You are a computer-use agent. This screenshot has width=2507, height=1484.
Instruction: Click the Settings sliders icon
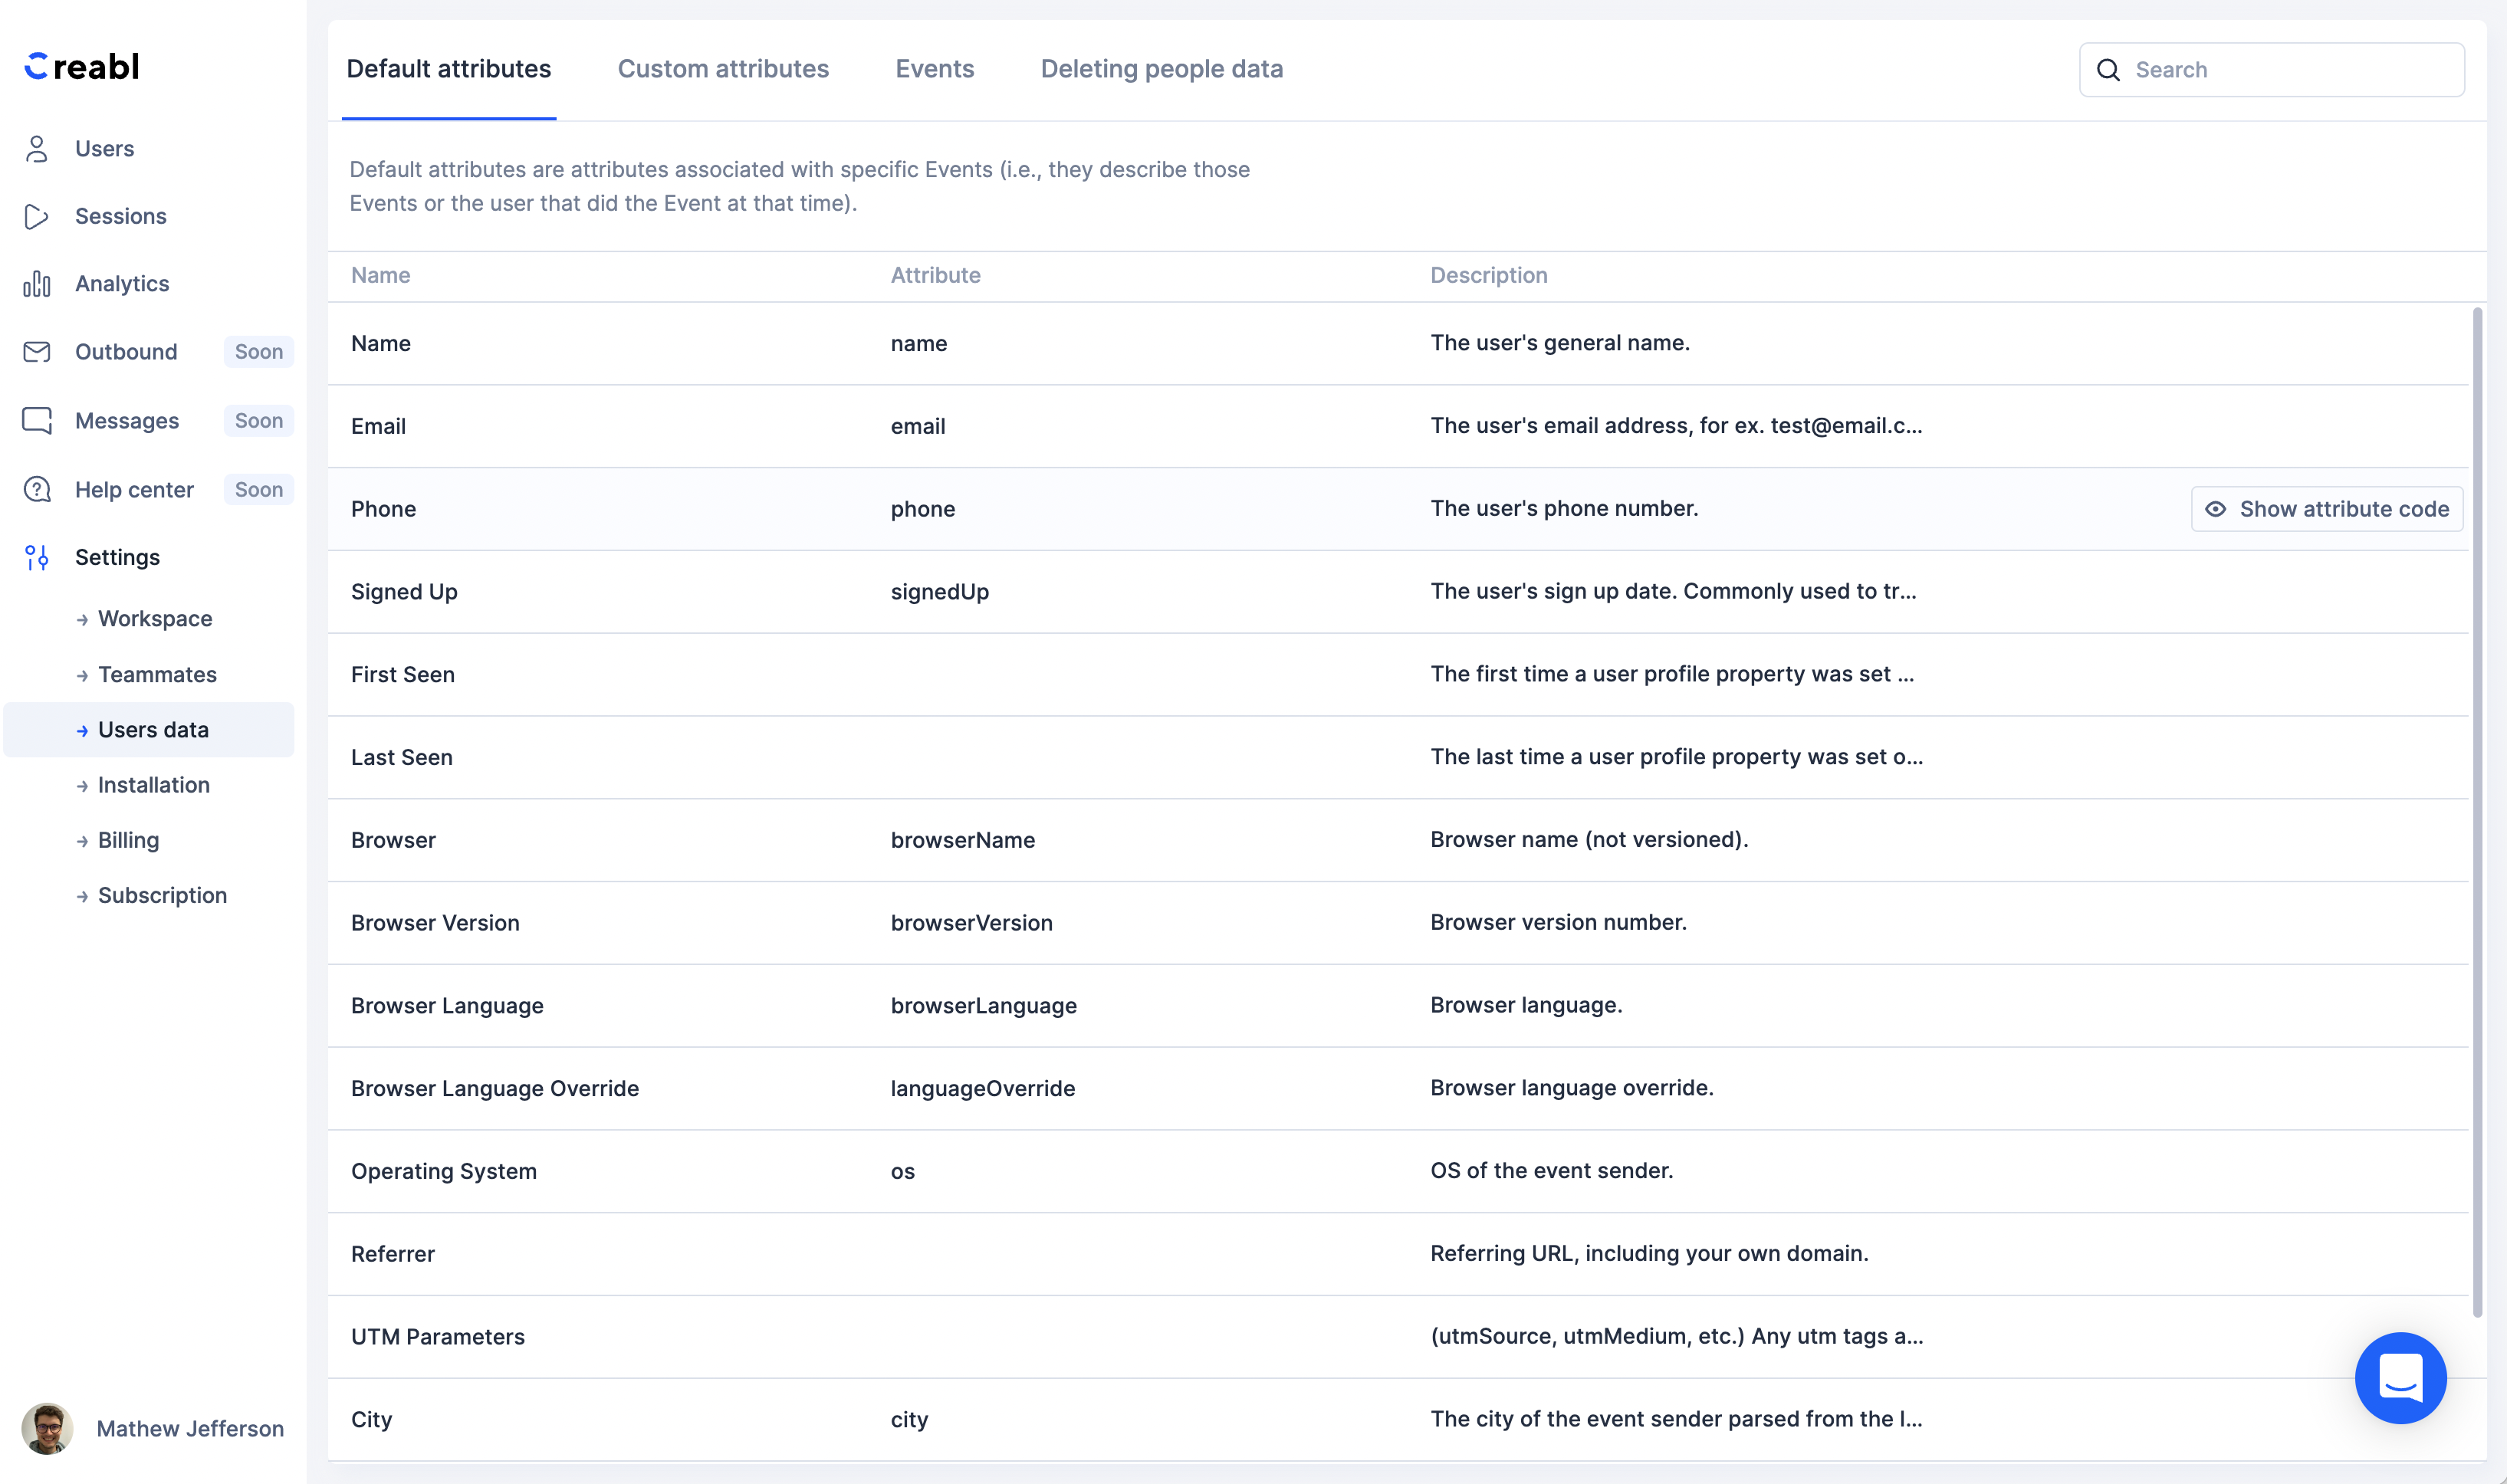point(37,557)
